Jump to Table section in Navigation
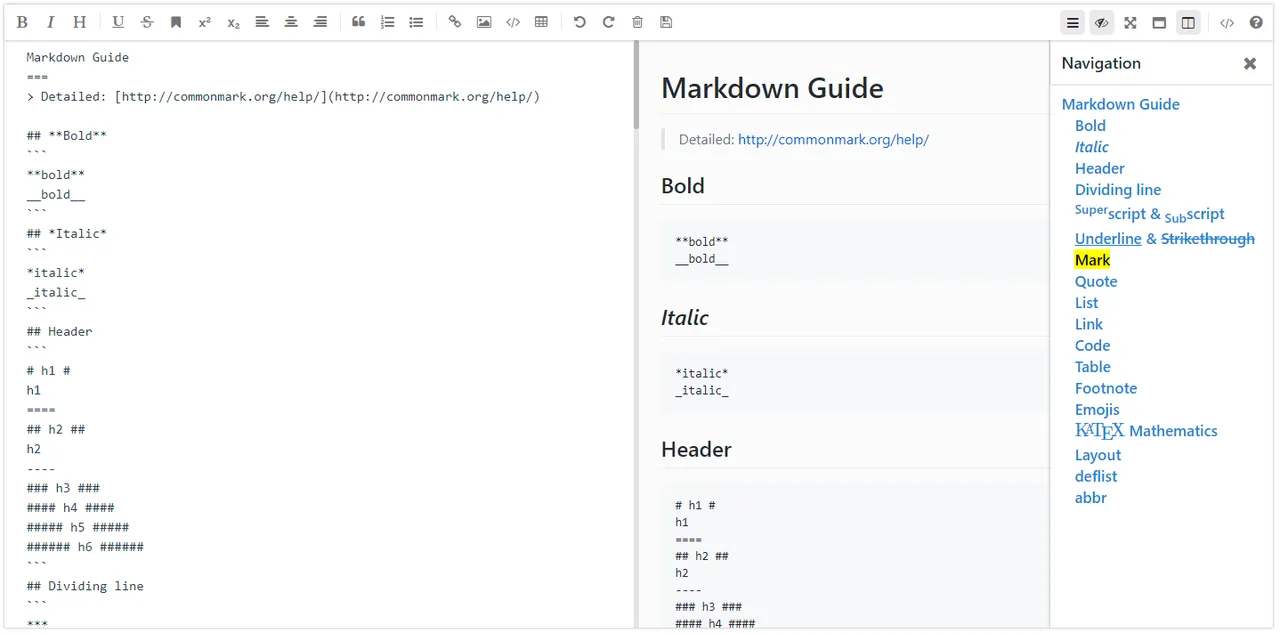 1092,367
